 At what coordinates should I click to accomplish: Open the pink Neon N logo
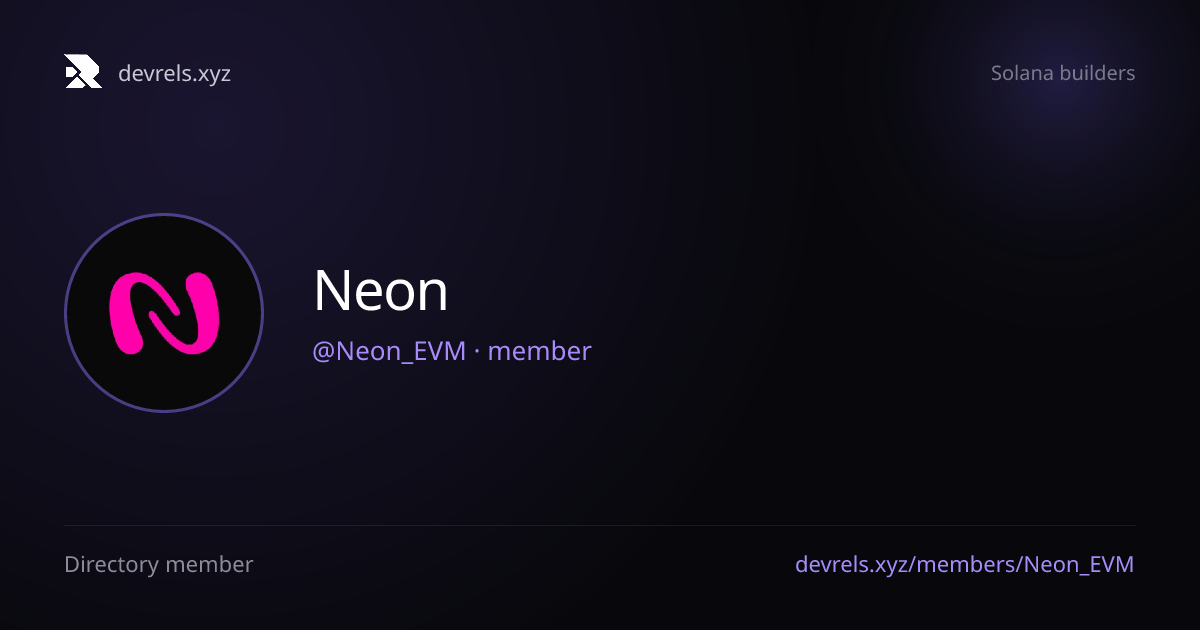click(x=163, y=313)
